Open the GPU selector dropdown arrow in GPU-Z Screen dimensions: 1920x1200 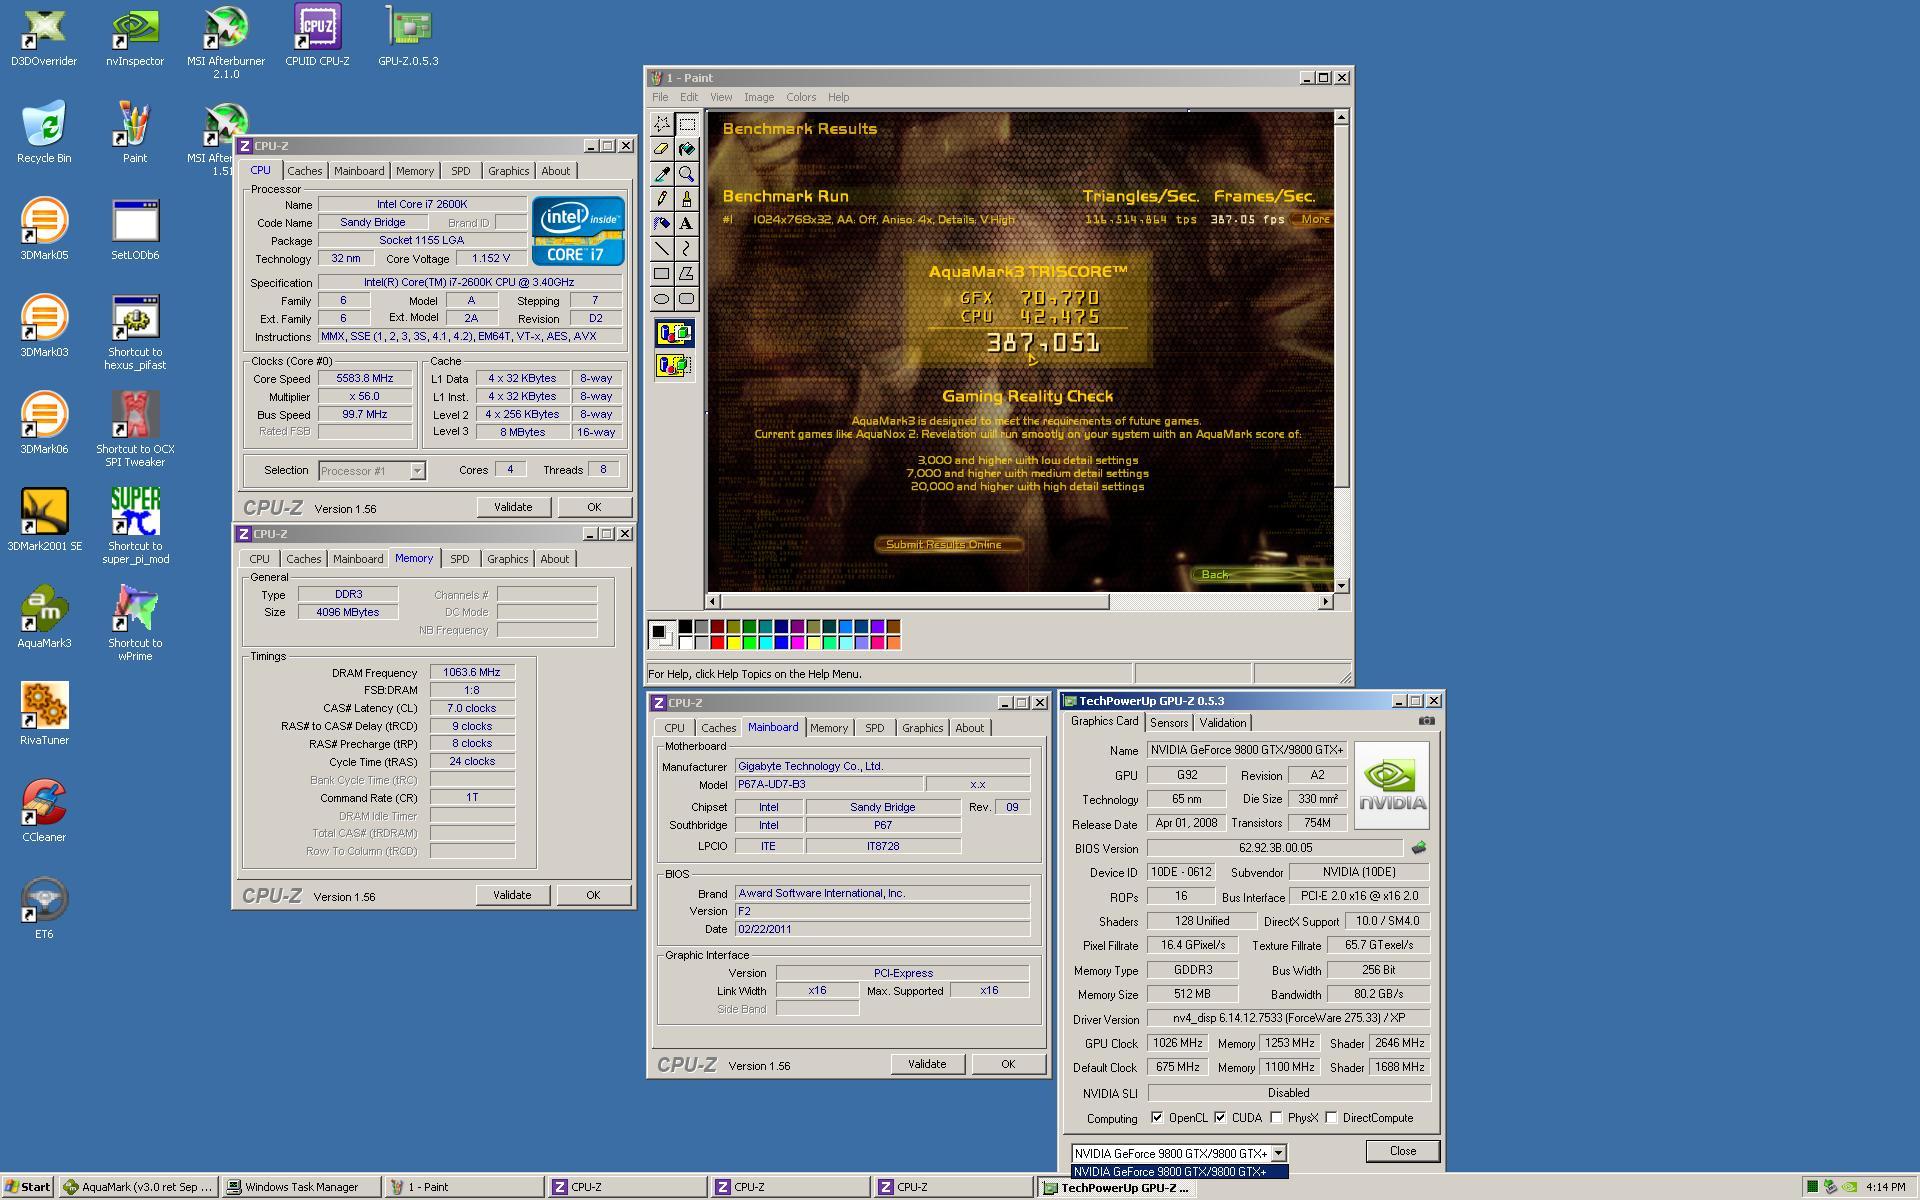[x=1278, y=1154]
